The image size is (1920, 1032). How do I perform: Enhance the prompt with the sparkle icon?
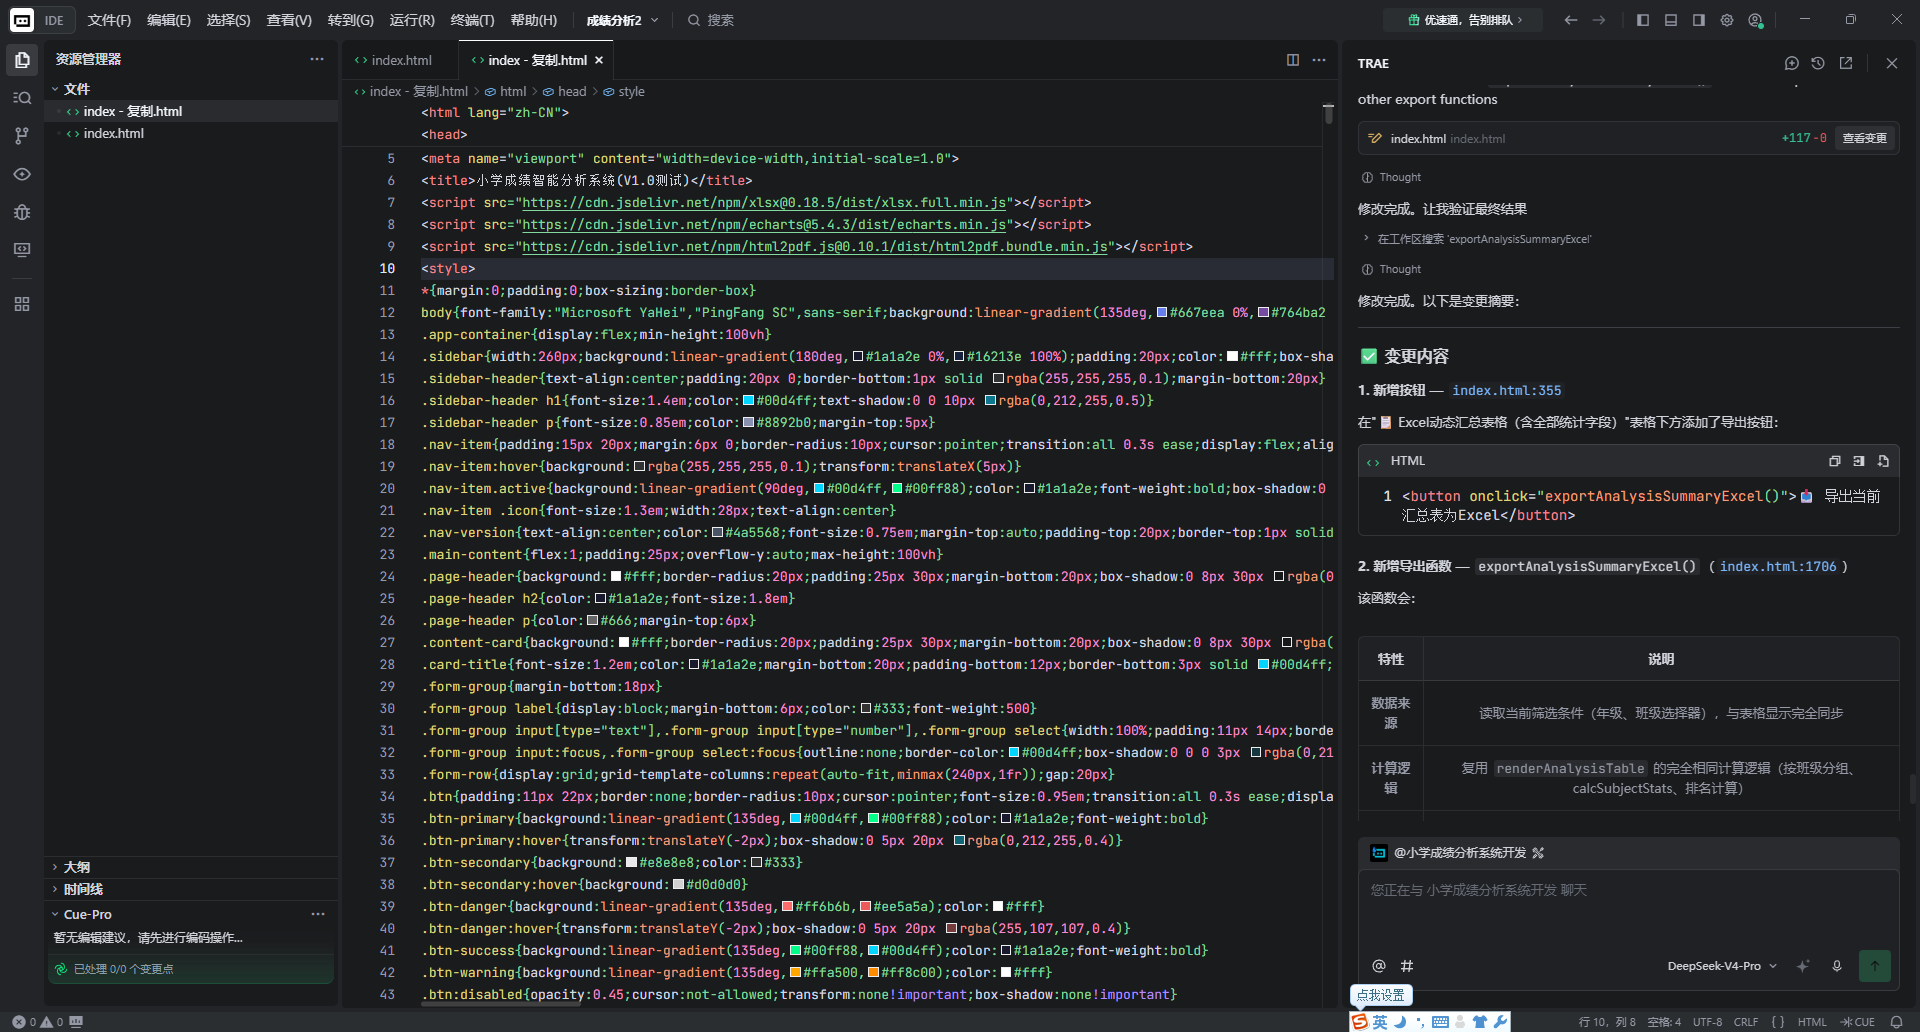coord(1803,966)
